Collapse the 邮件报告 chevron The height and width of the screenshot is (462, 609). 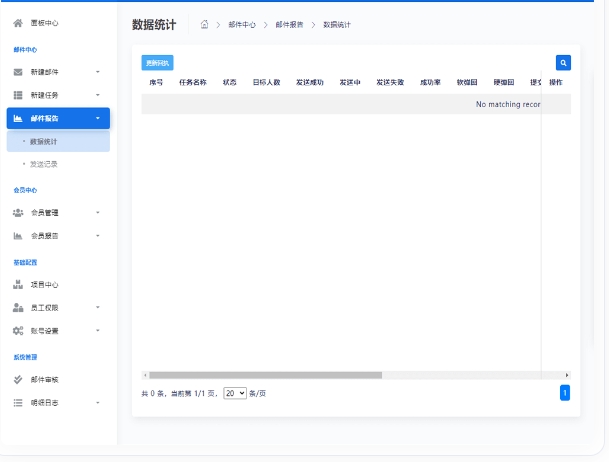click(98, 118)
